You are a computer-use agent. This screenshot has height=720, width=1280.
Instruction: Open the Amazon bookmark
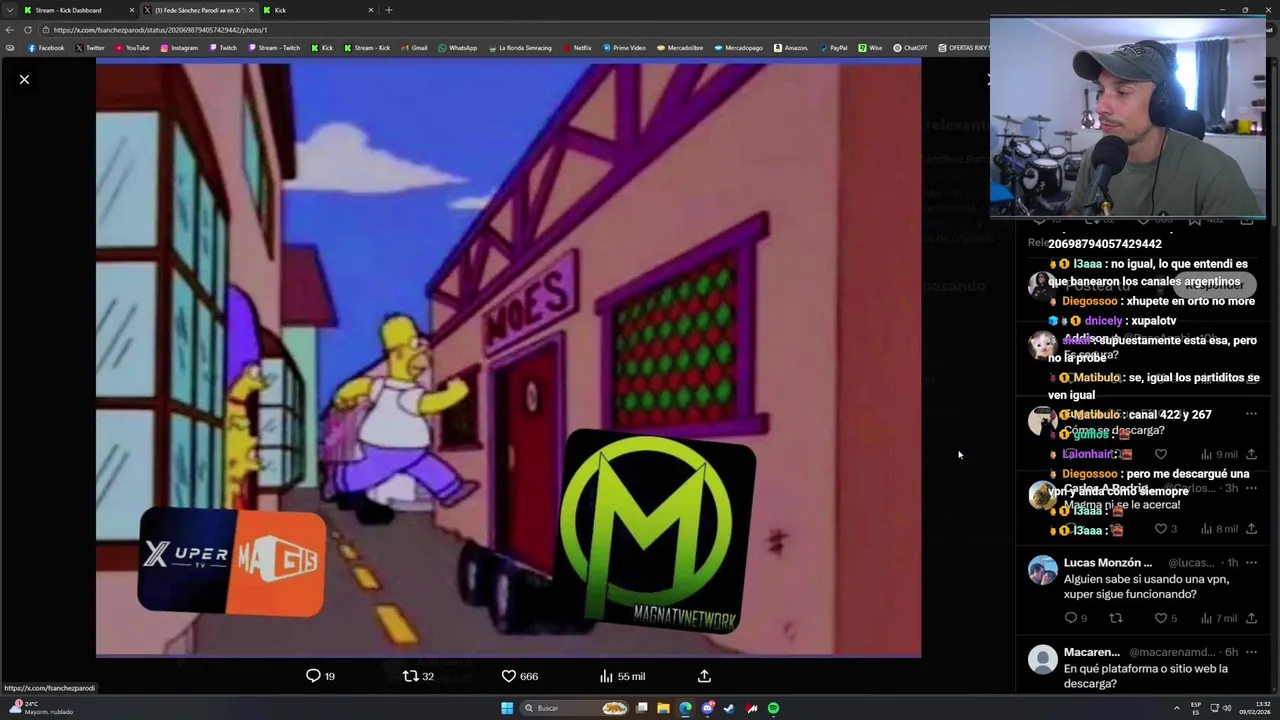(x=790, y=48)
